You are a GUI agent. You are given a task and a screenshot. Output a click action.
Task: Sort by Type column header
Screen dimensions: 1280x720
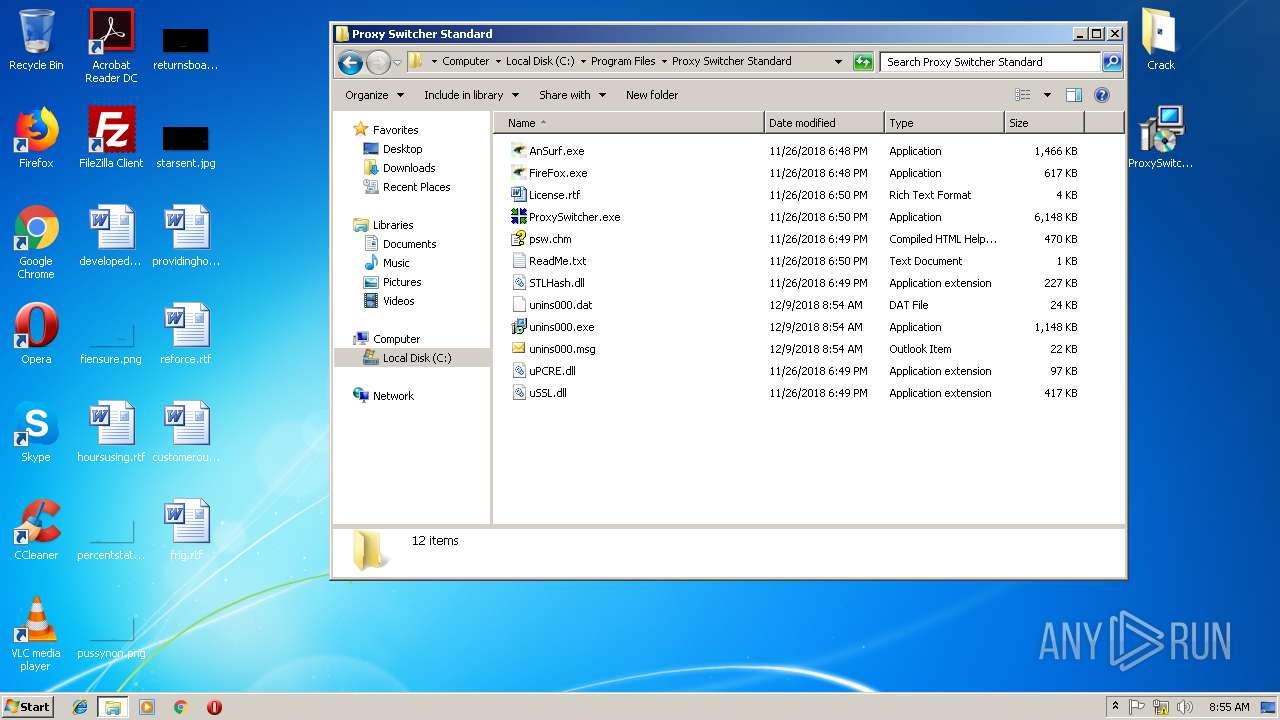(x=945, y=123)
